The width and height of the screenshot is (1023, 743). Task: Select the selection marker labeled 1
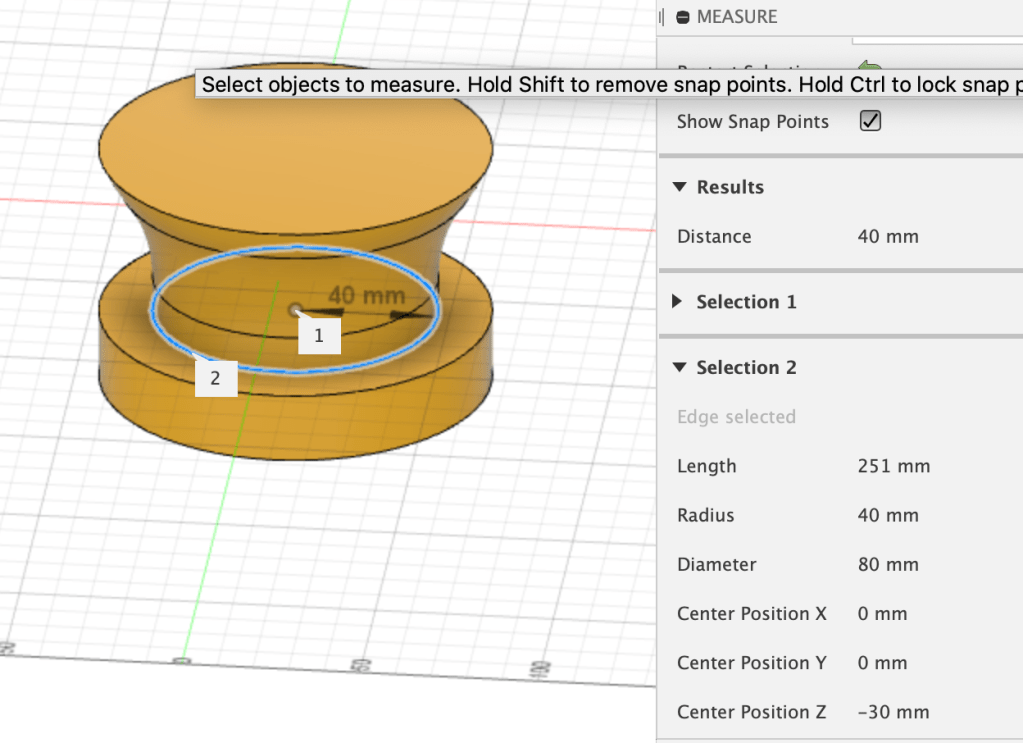[319, 336]
